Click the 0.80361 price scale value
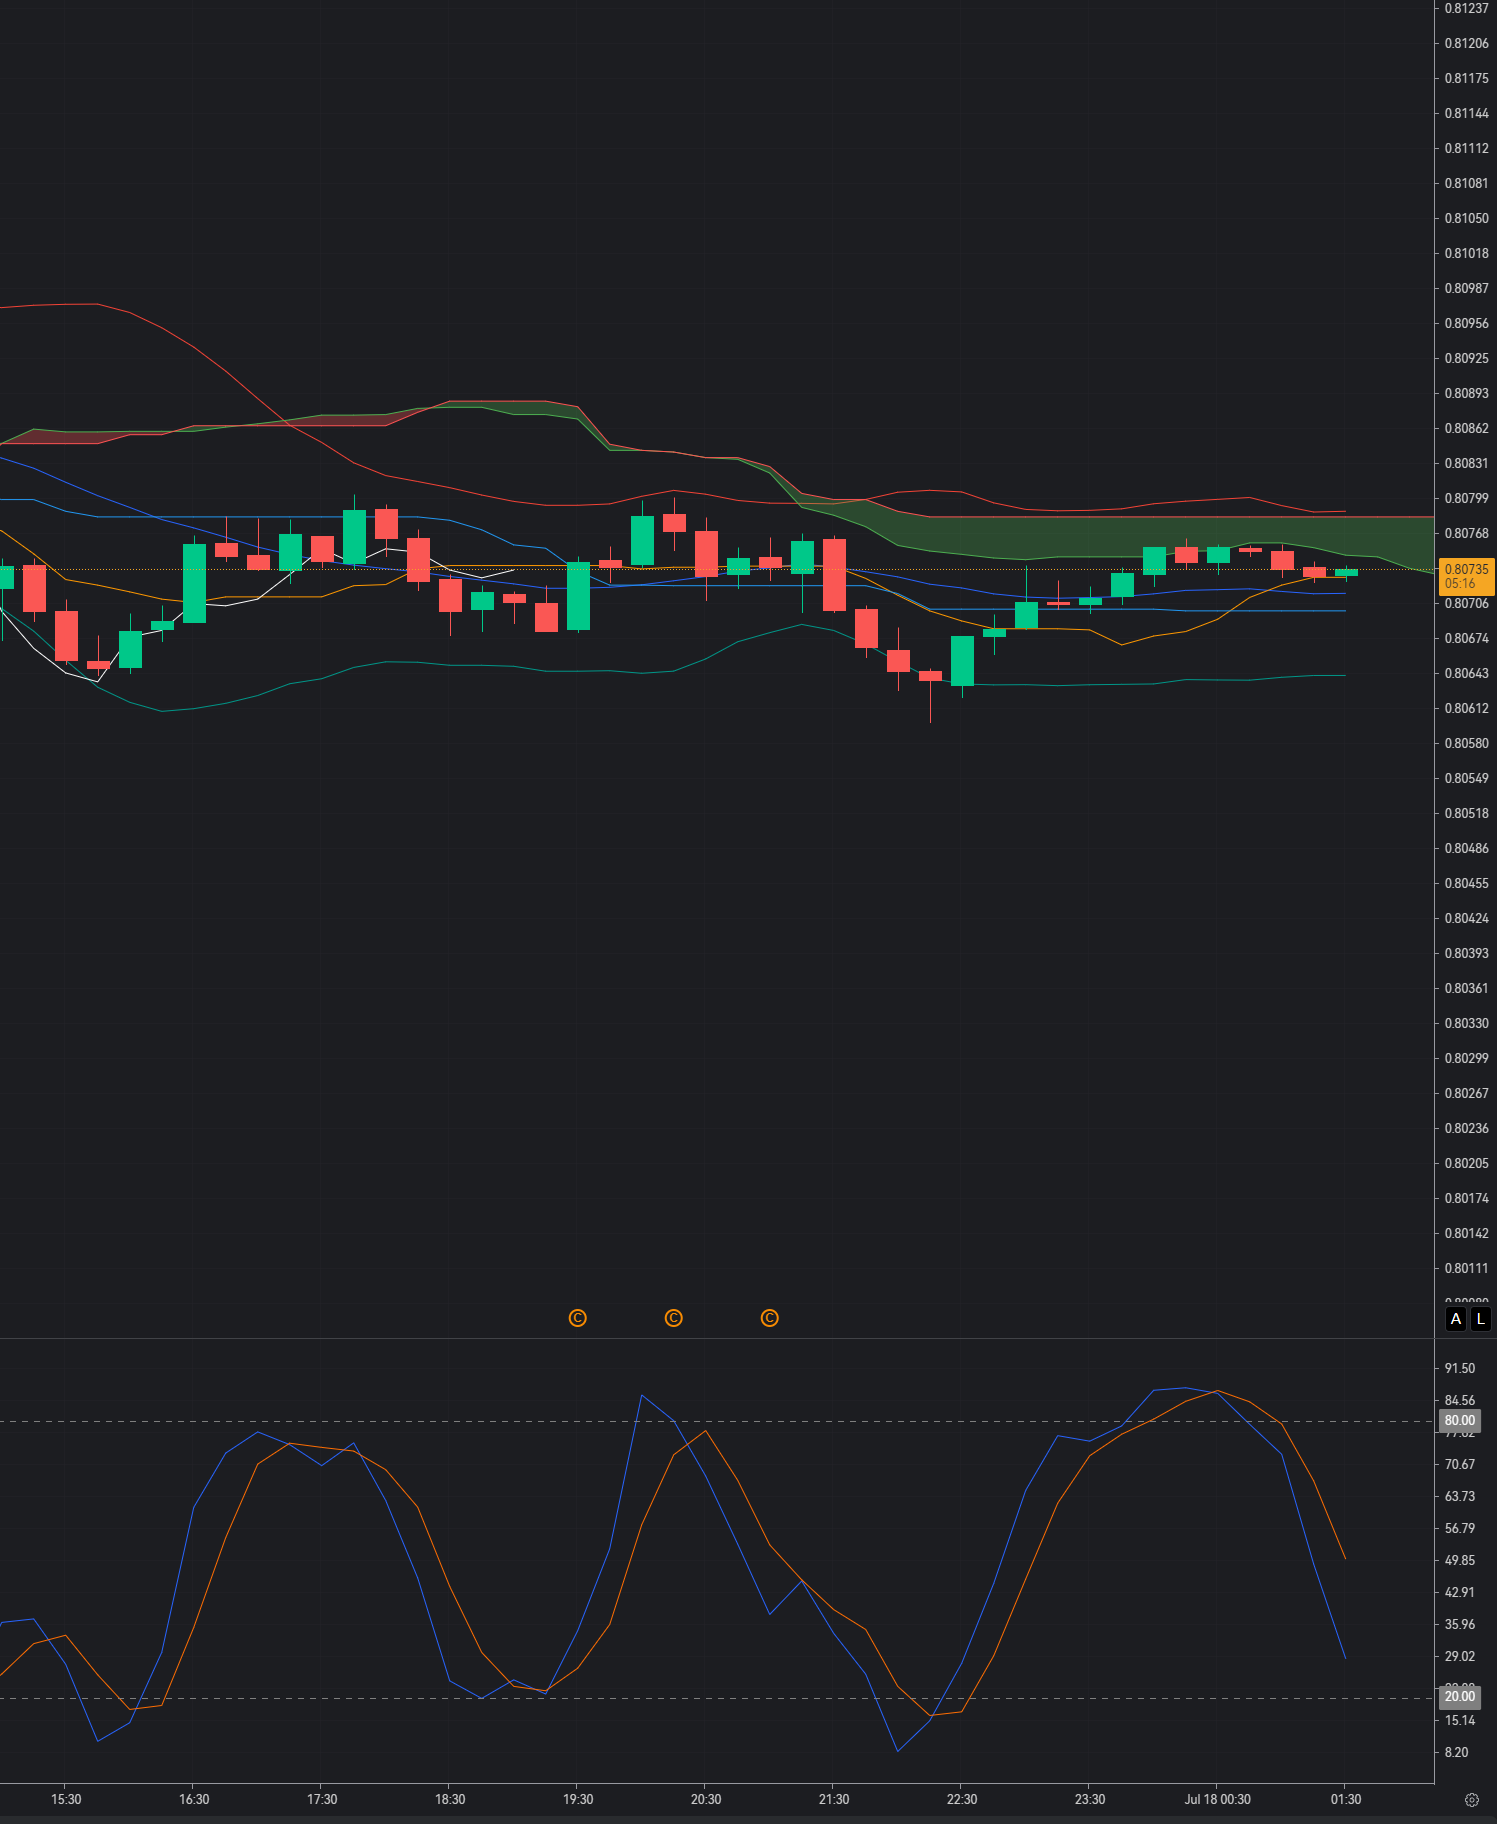 point(1466,988)
